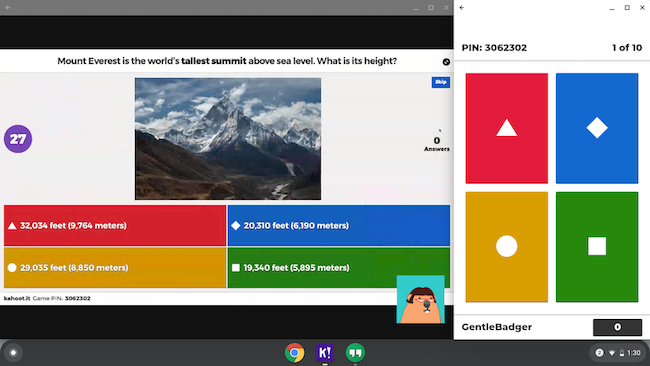Open the launcher circle button
The height and width of the screenshot is (366, 650).
pos(13,353)
